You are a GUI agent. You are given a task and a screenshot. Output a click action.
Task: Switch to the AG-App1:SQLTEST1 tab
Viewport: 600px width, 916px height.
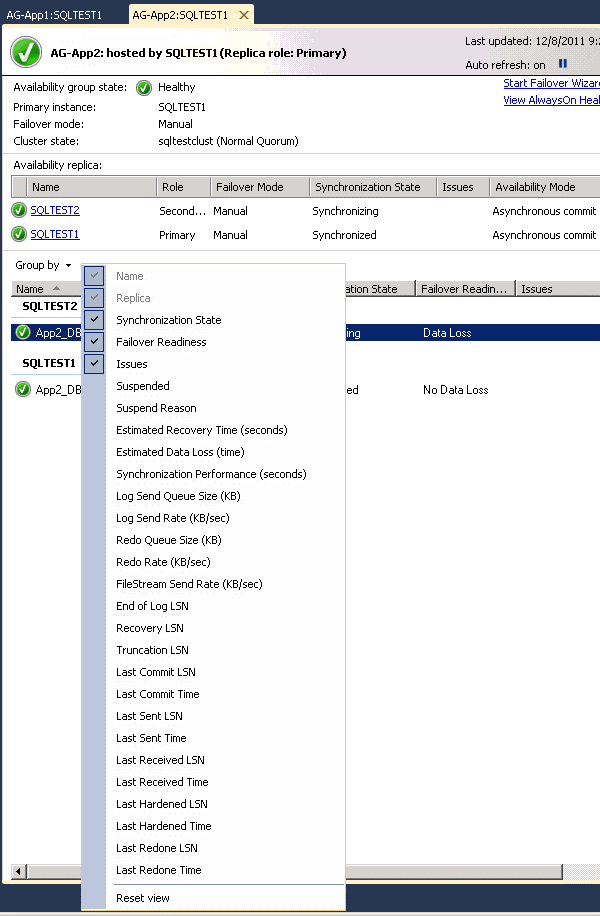54,15
